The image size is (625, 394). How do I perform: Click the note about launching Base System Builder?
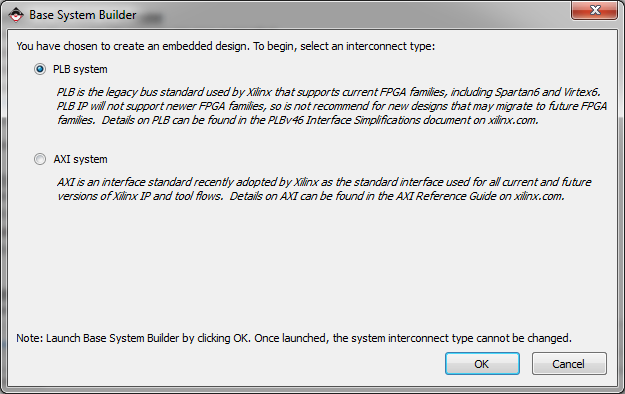(x=294, y=338)
